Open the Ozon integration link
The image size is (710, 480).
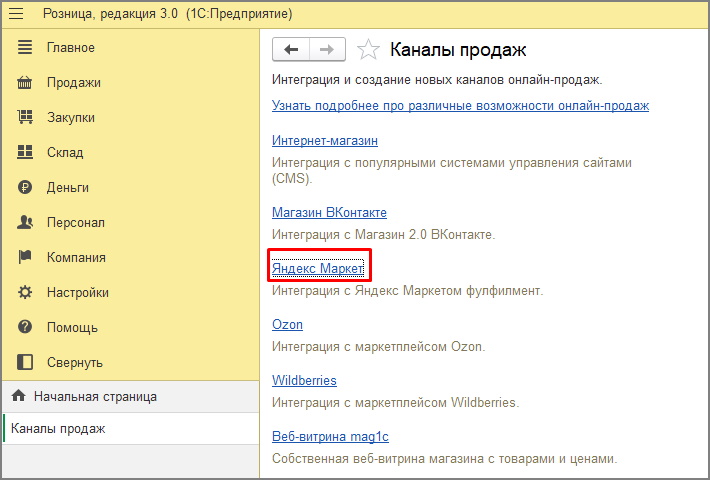click(287, 324)
